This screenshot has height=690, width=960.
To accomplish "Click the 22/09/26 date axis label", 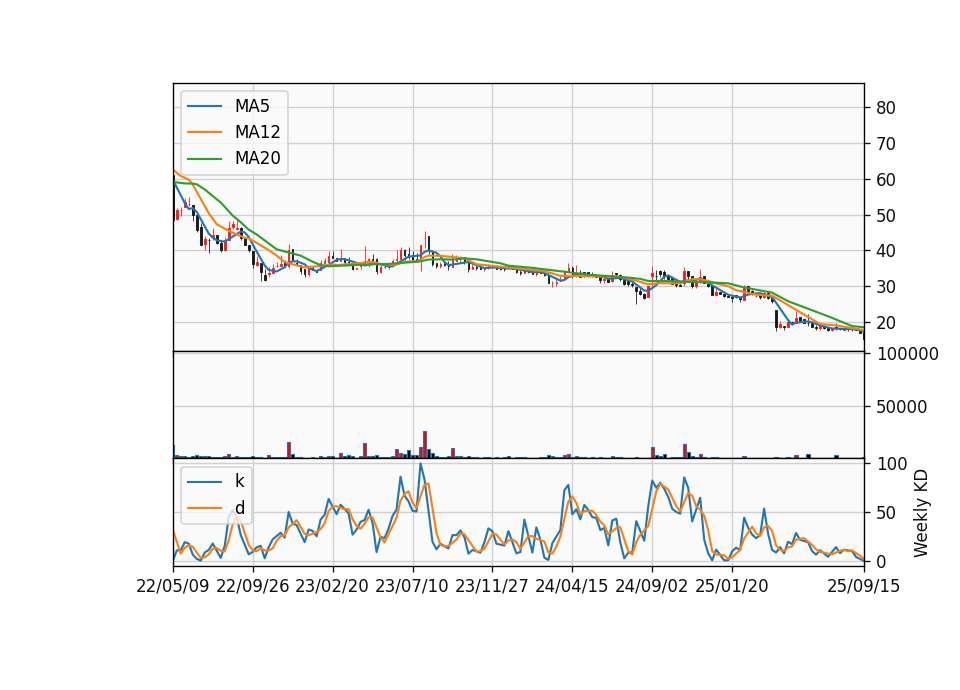I will click(253, 586).
